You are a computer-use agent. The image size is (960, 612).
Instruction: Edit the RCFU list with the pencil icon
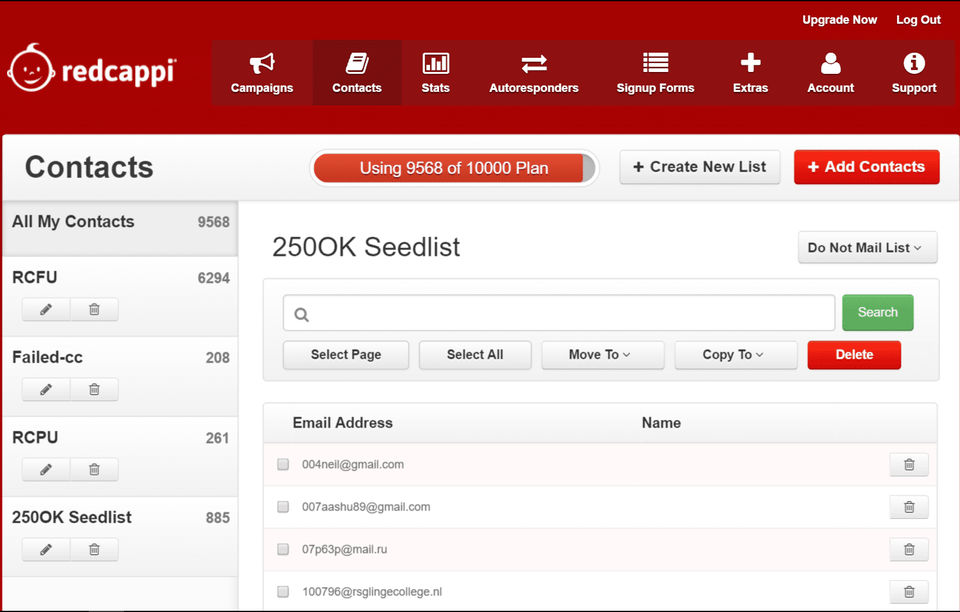pos(46,310)
